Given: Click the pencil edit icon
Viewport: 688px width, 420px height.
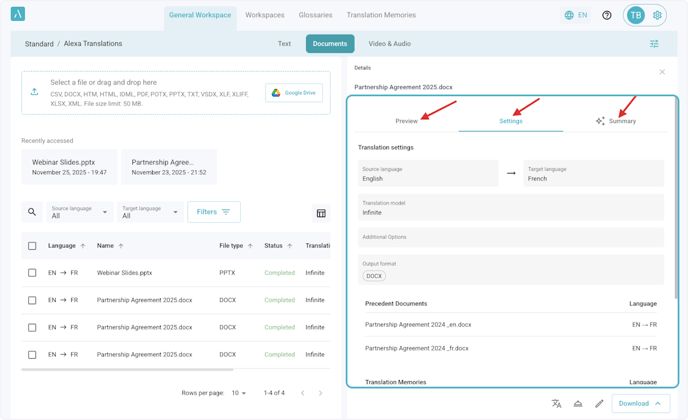Looking at the screenshot, I should tap(599, 404).
